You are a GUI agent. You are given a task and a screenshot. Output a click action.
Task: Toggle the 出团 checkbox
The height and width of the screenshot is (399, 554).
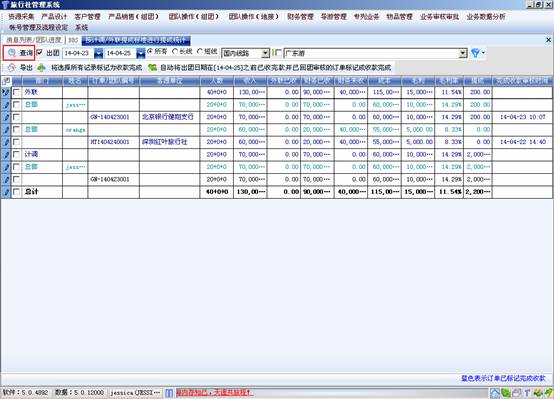(40, 52)
